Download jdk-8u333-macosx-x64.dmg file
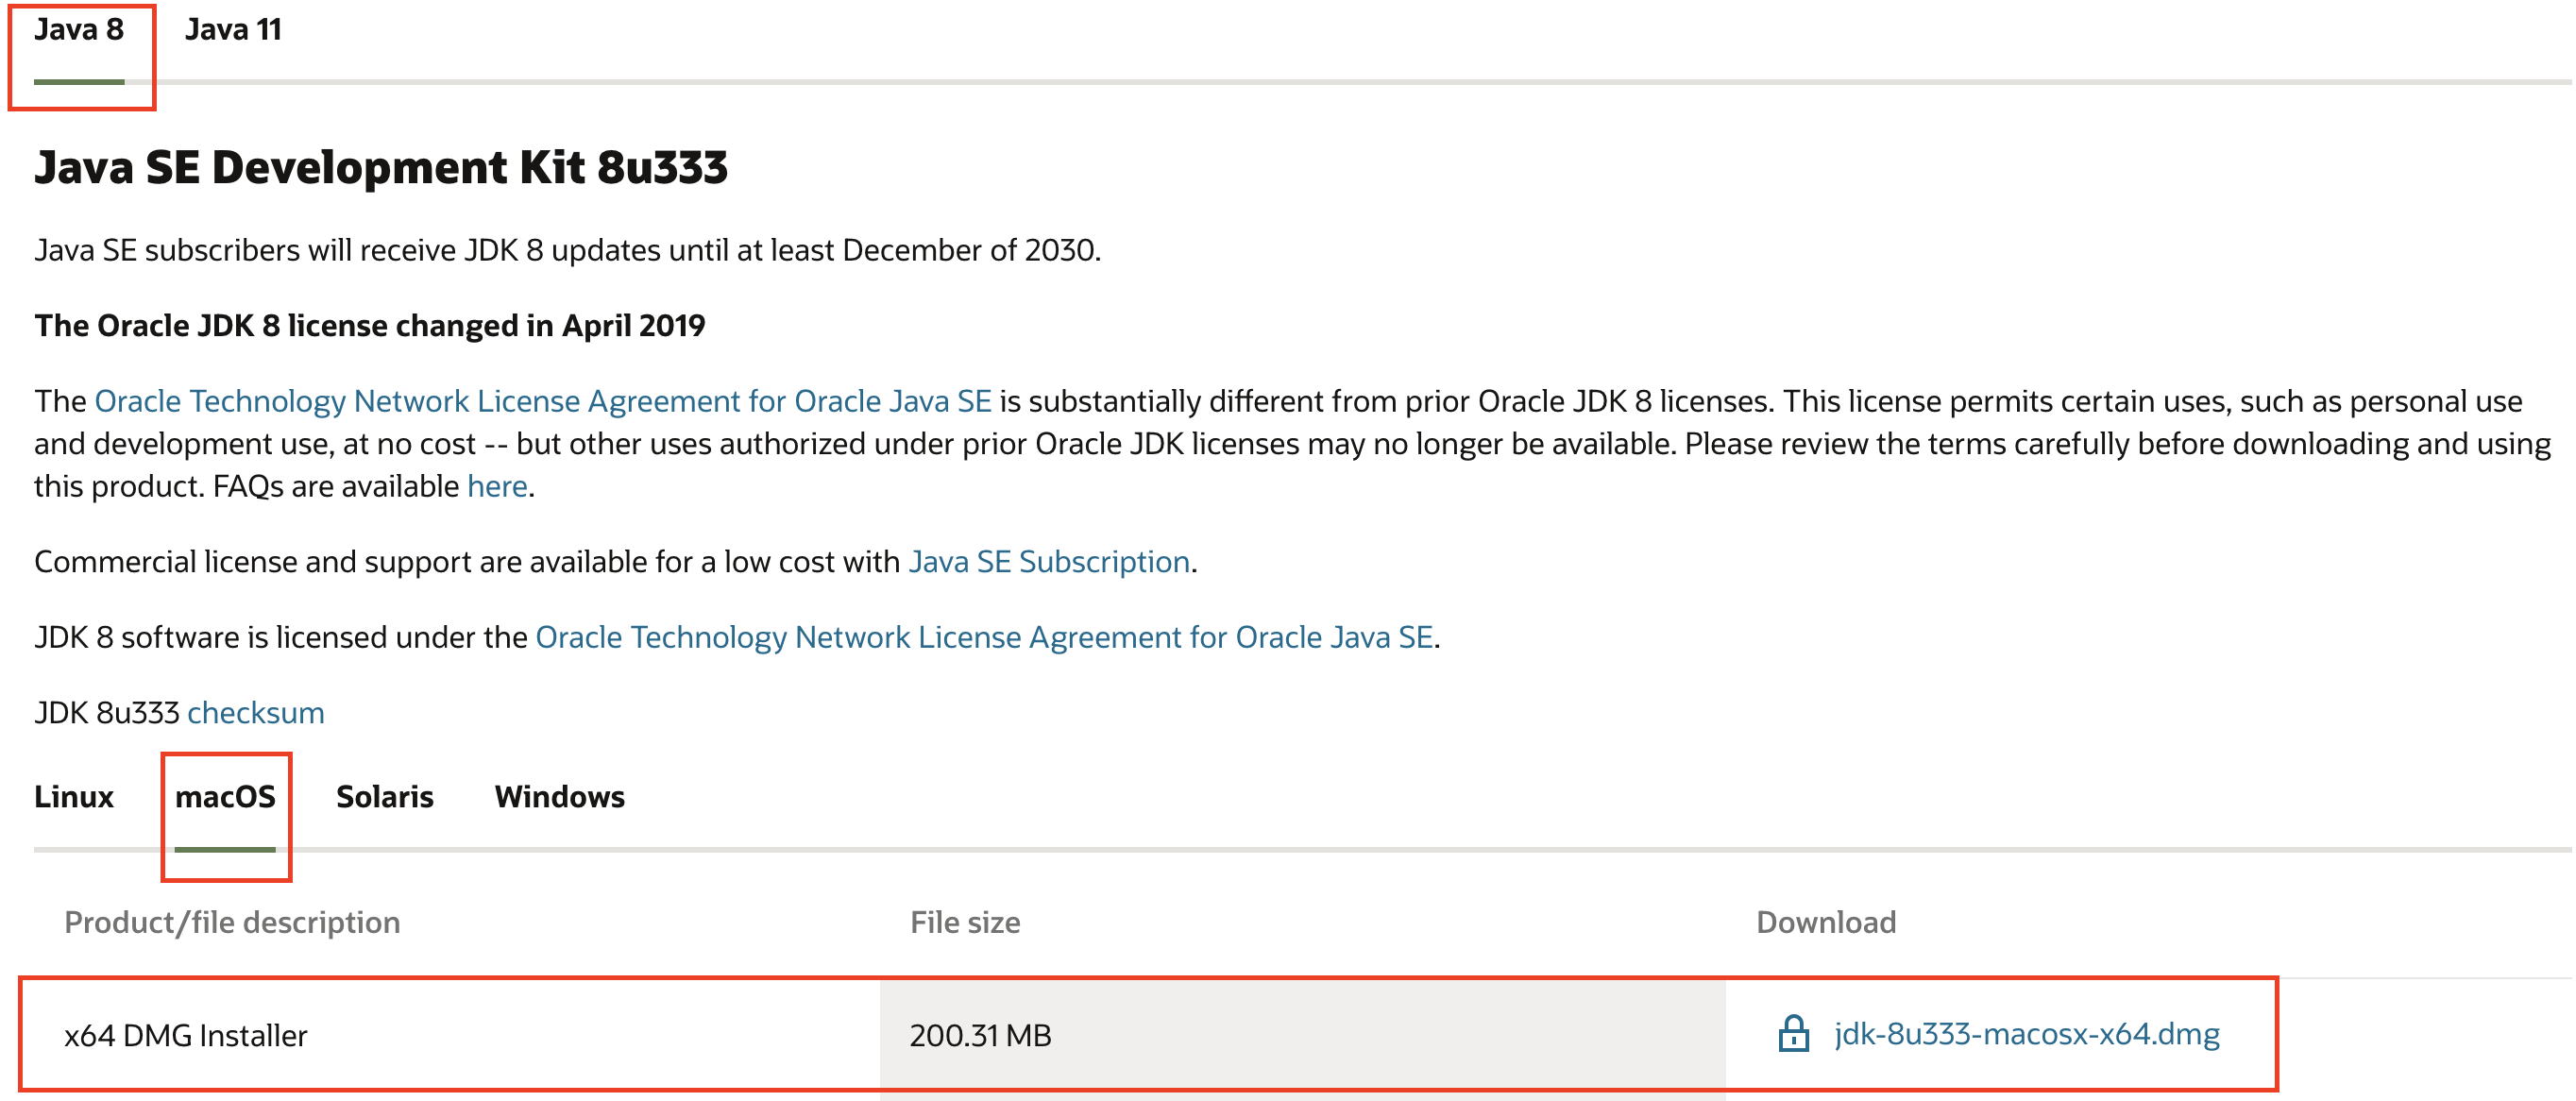 click(x=2026, y=1033)
